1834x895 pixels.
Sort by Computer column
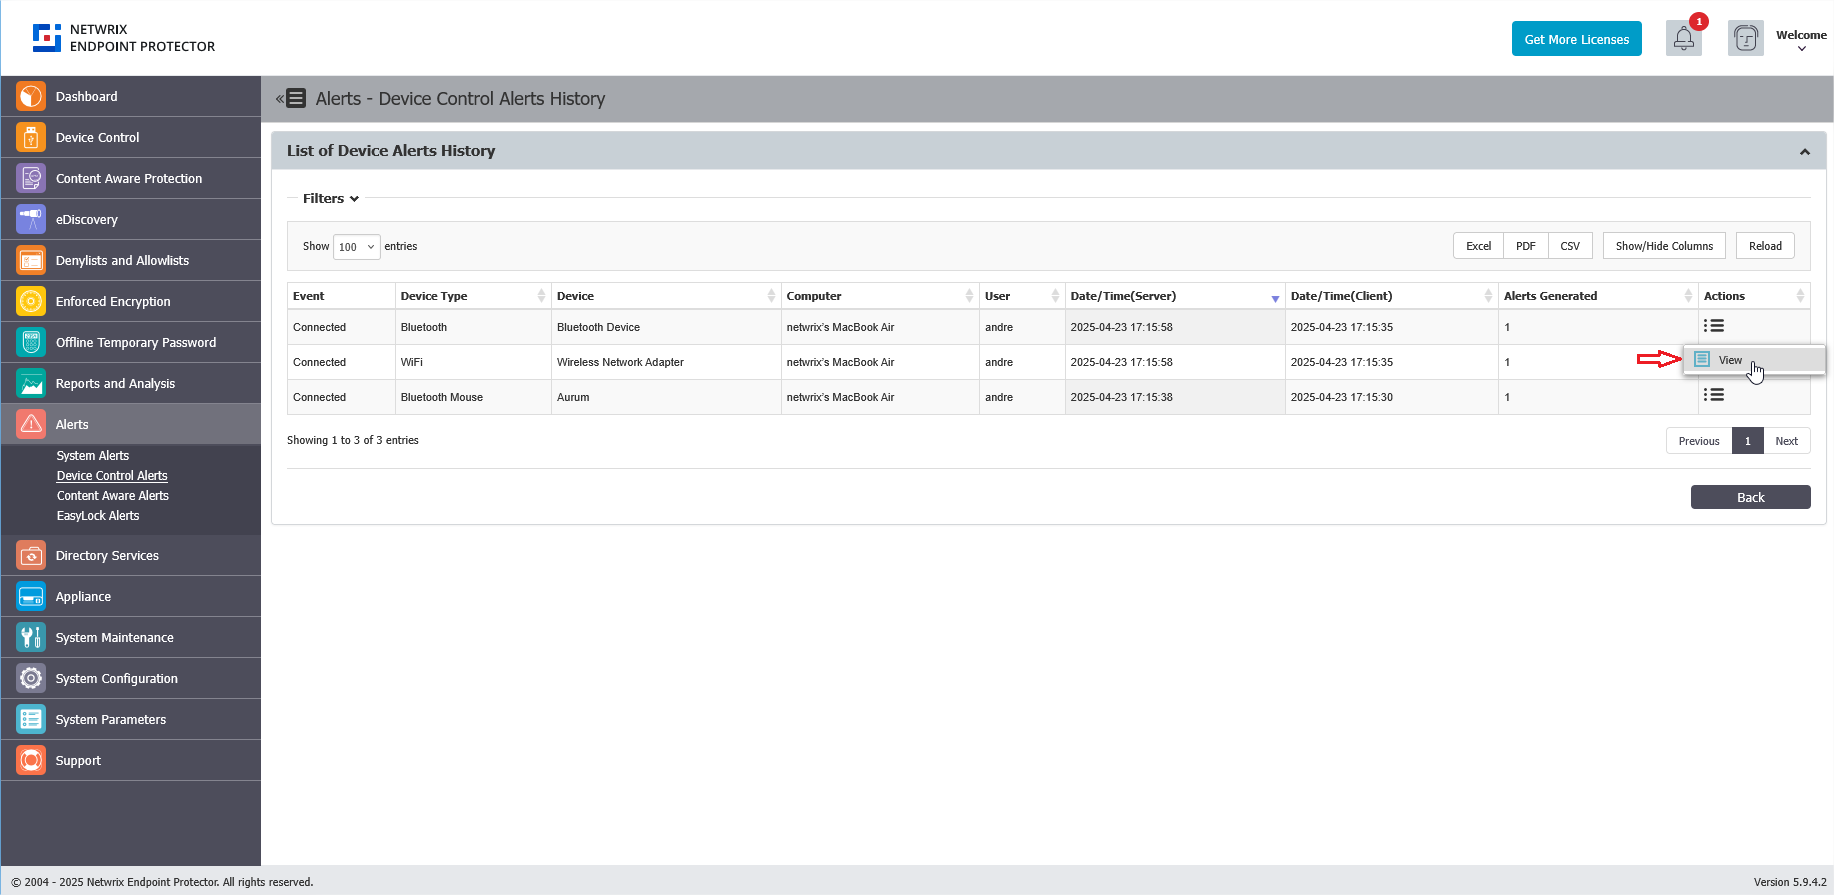(x=879, y=296)
